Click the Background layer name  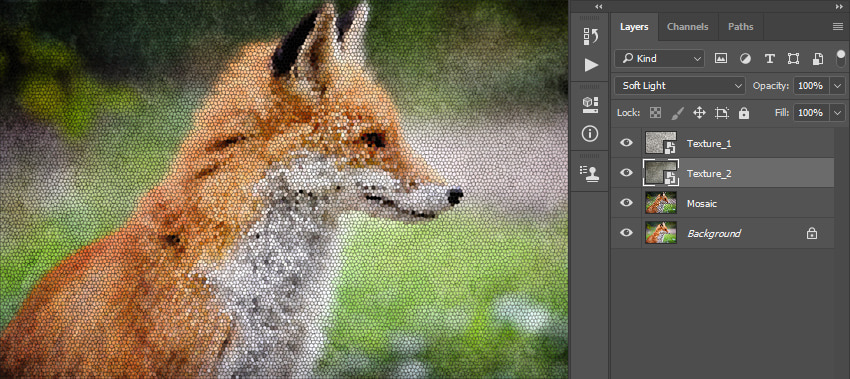pyautogui.click(x=714, y=234)
